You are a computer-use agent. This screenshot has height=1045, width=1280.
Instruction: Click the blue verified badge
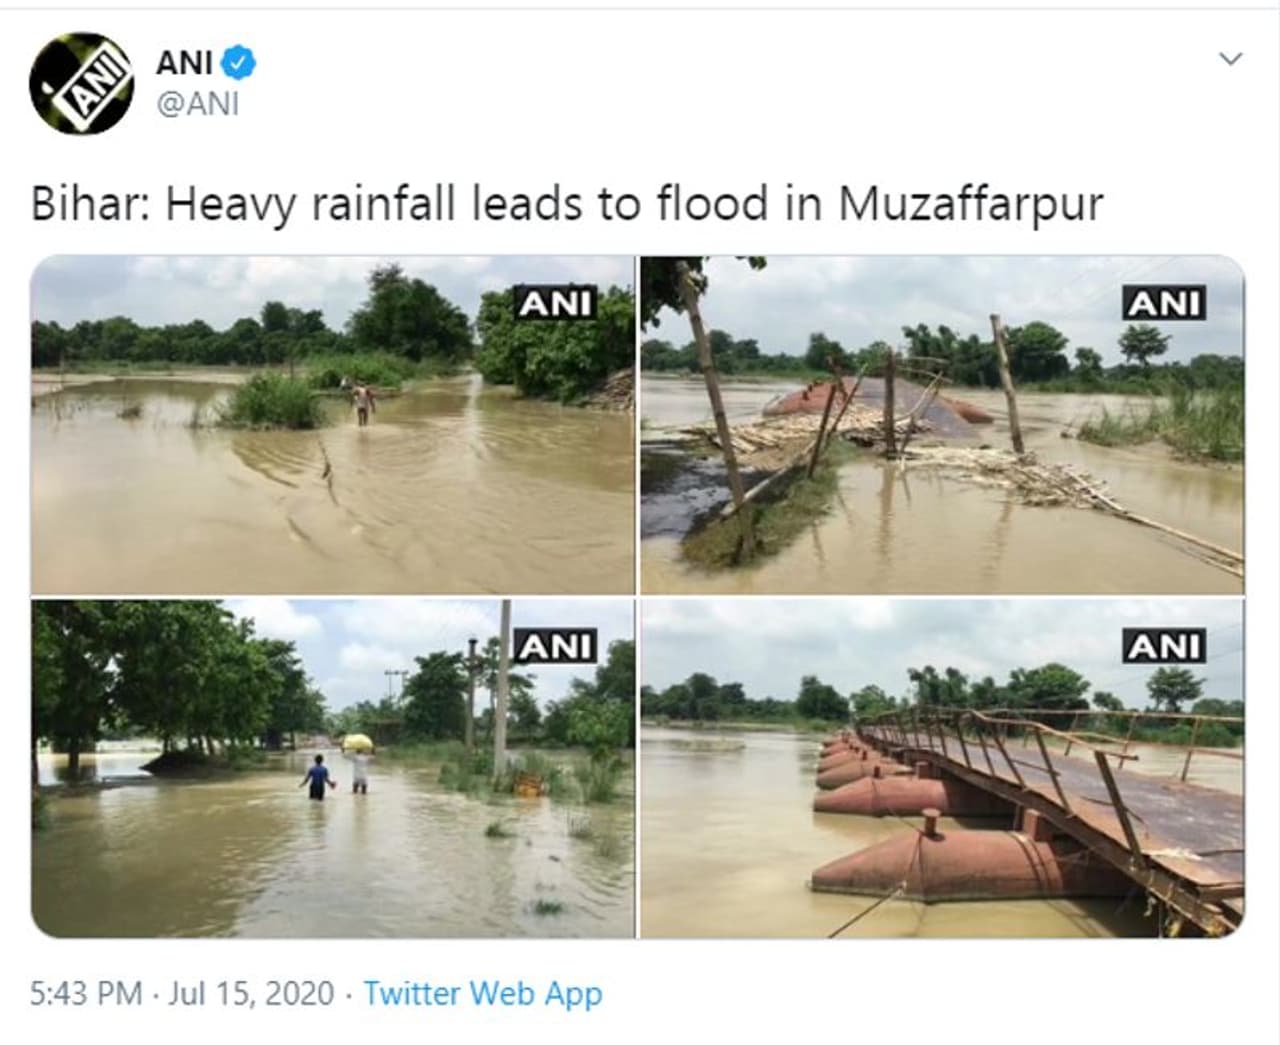coord(238,63)
